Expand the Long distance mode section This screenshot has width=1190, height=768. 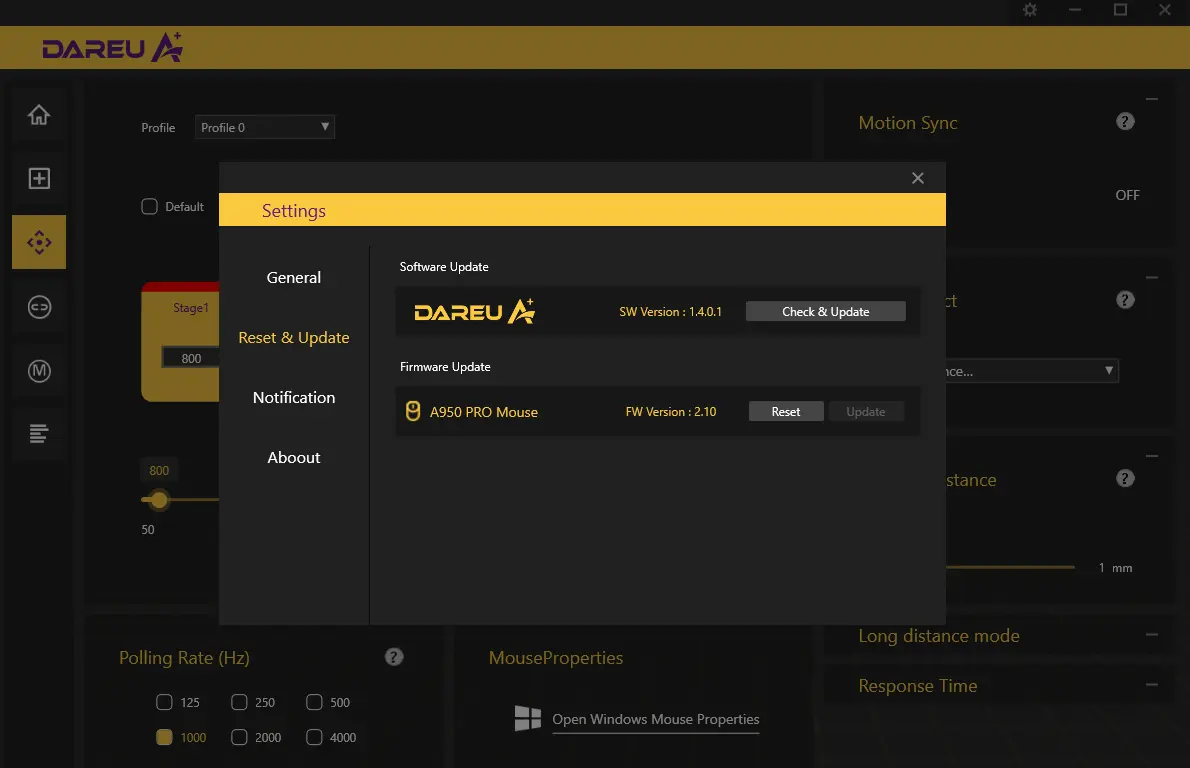pos(1151,634)
